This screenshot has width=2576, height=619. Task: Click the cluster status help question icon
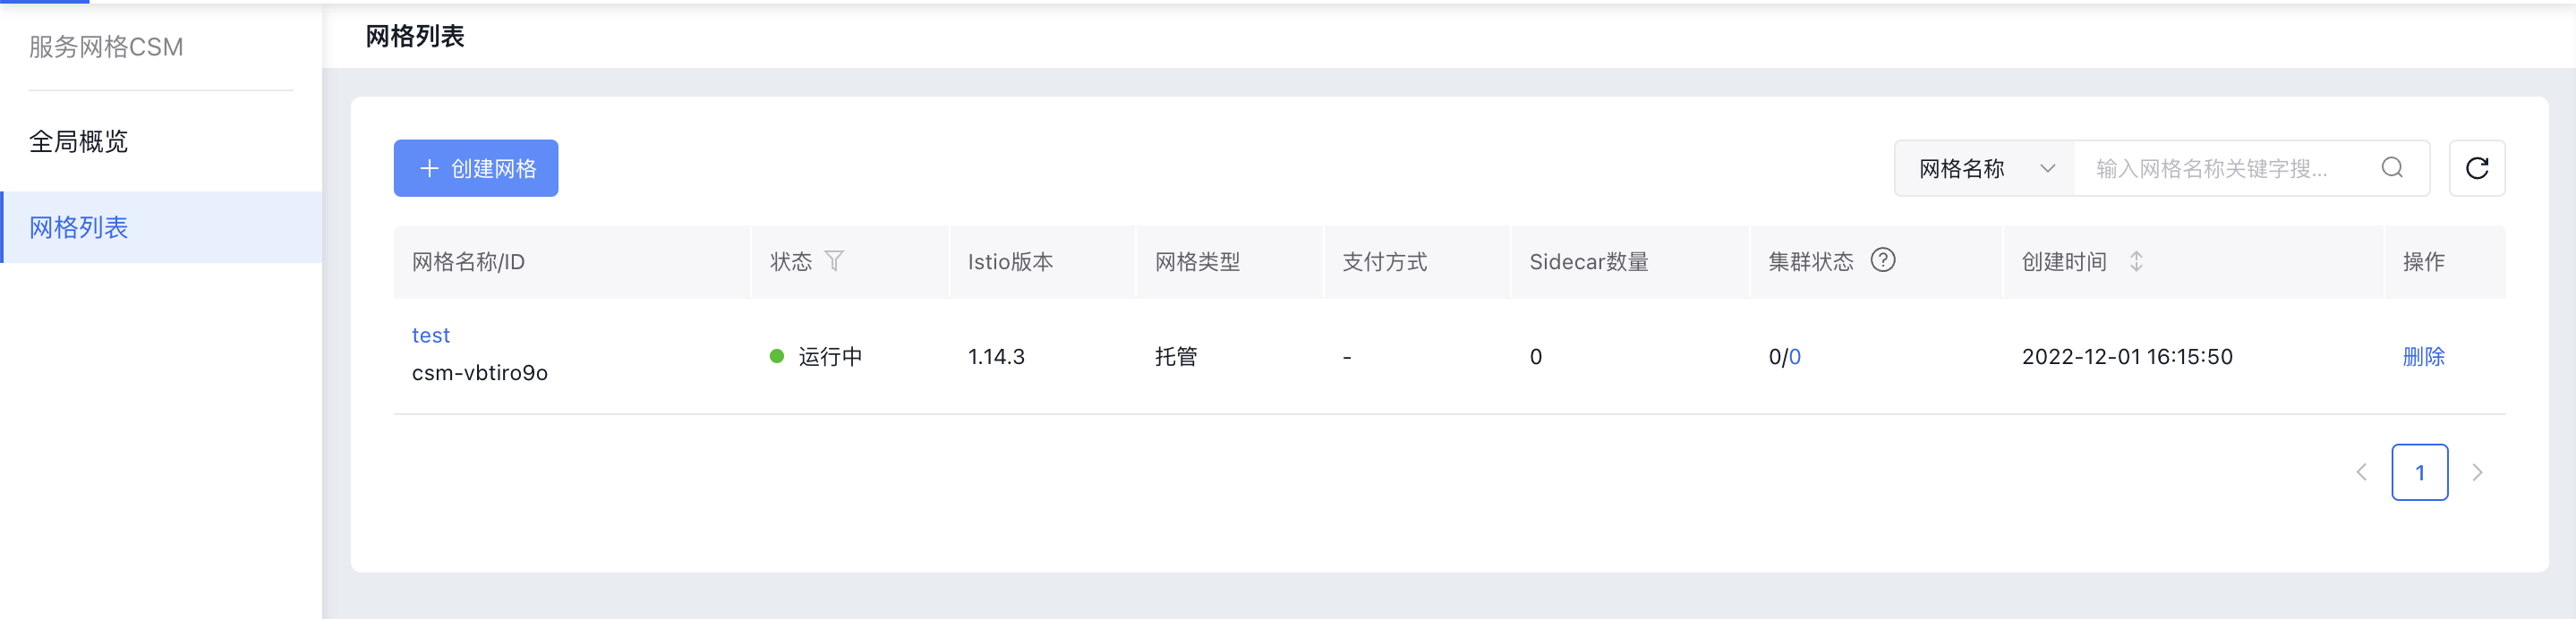1883,260
